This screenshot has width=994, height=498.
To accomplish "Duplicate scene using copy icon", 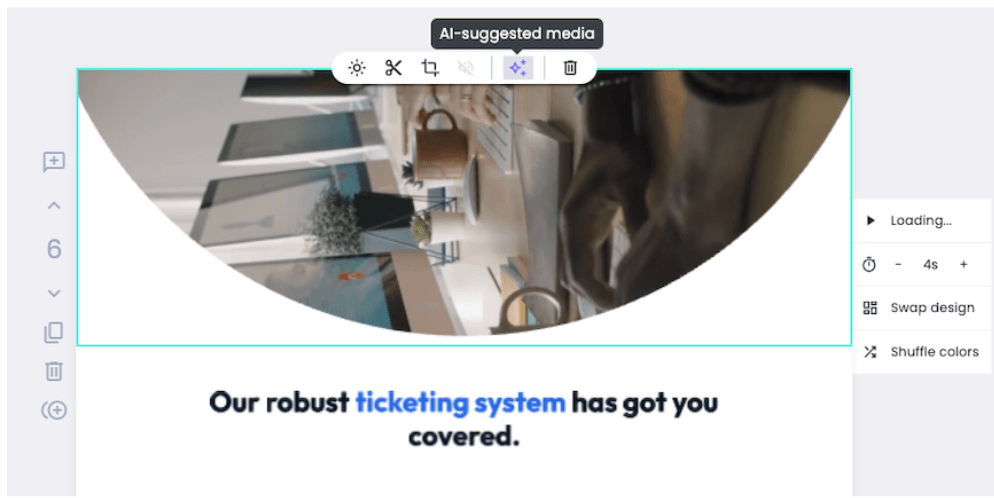I will 54,333.
